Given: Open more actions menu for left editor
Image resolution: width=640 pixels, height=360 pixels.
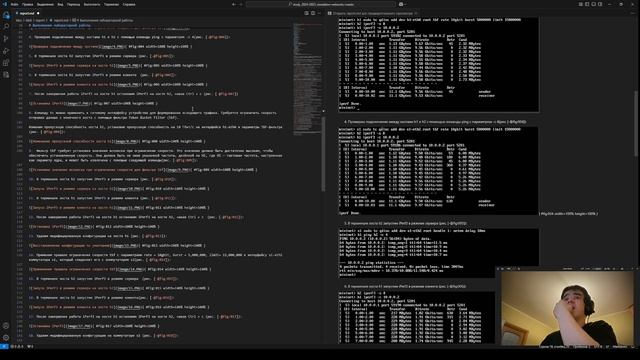Looking at the screenshot, I should (319, 13).
